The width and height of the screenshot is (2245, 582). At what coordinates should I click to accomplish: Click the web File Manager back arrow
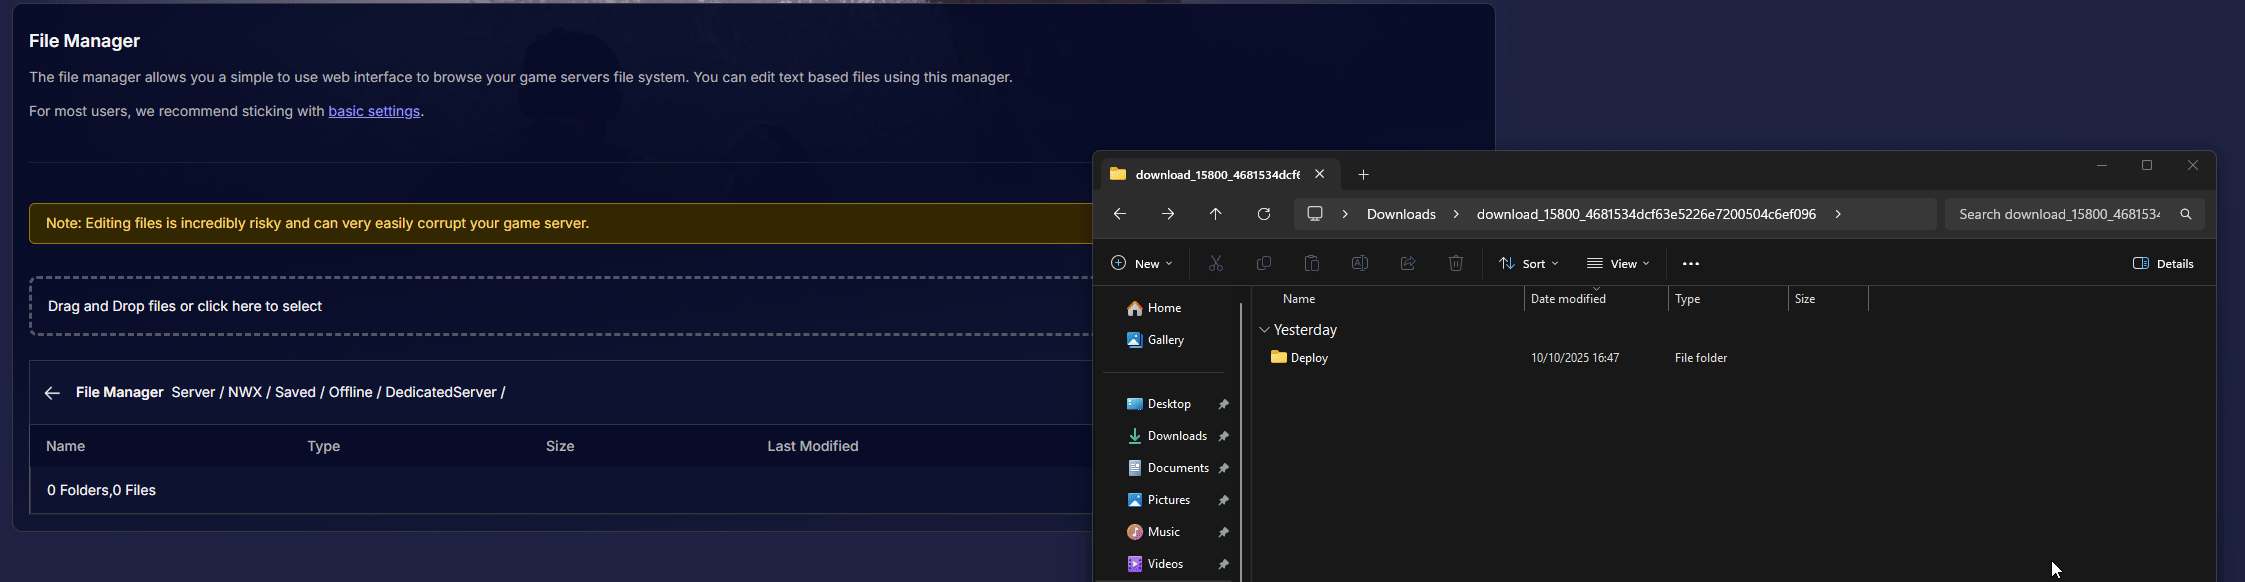click(52, 393)
